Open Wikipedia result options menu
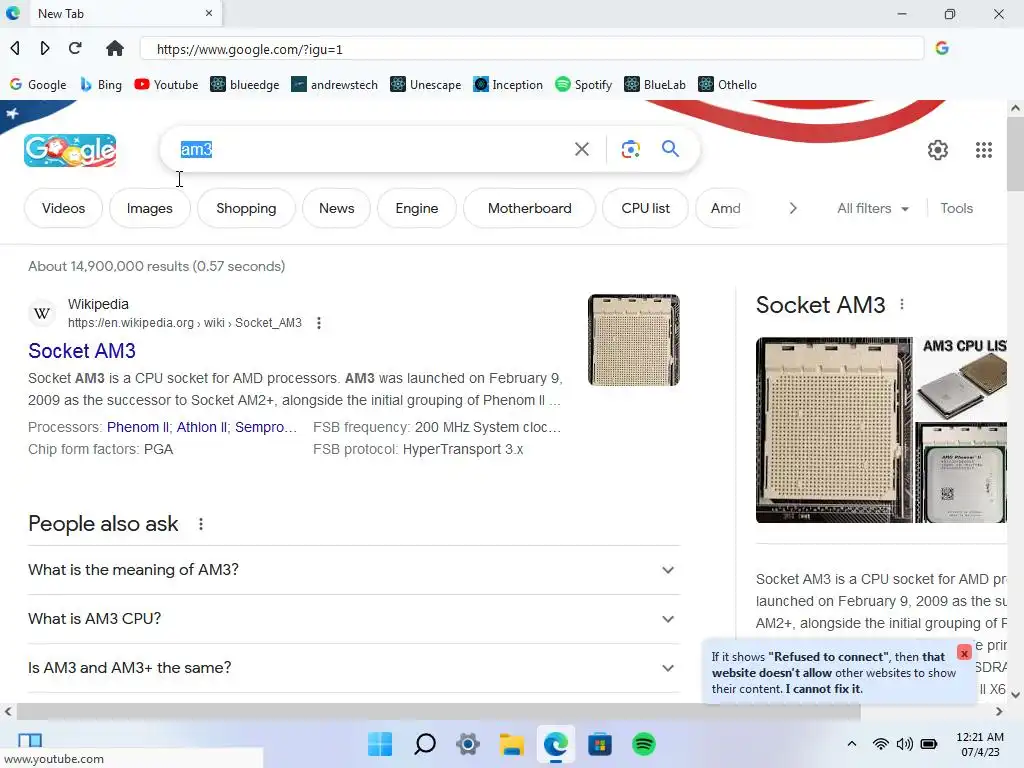Image resolution: width=1024 pixels, height=768 pixels. [319, 323]
